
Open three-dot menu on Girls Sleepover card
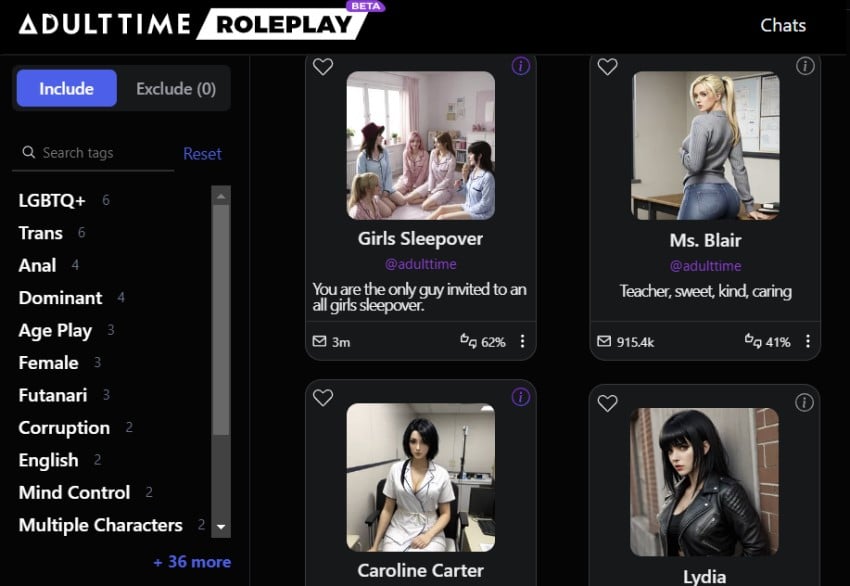coord(522,342)
